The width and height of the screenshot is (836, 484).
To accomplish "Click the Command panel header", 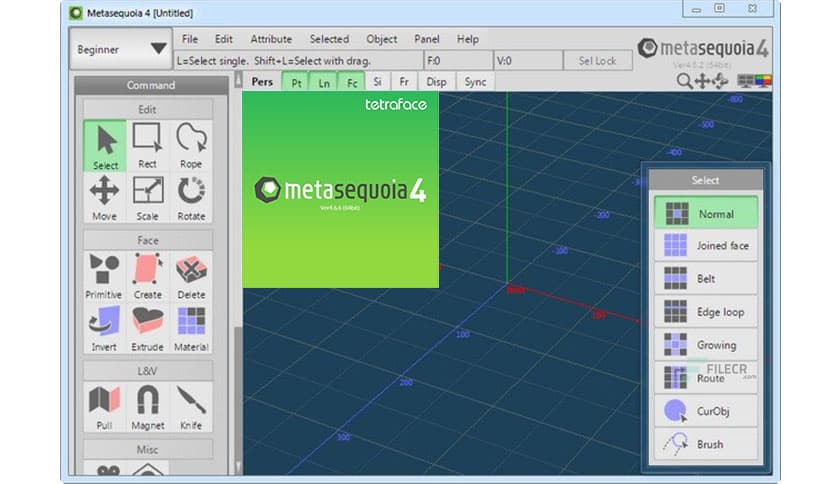I will coord(151,85).
